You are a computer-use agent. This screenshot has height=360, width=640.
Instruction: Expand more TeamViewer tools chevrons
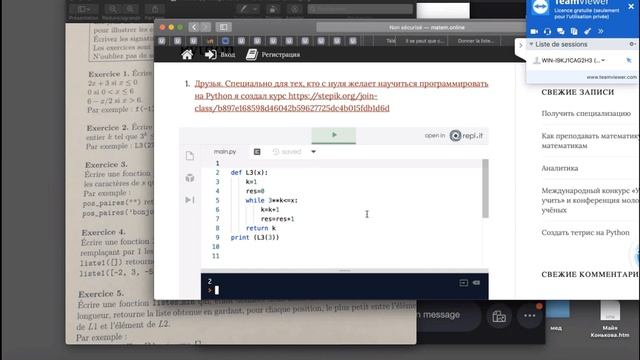pyautogui.click(x=601, y=31)
